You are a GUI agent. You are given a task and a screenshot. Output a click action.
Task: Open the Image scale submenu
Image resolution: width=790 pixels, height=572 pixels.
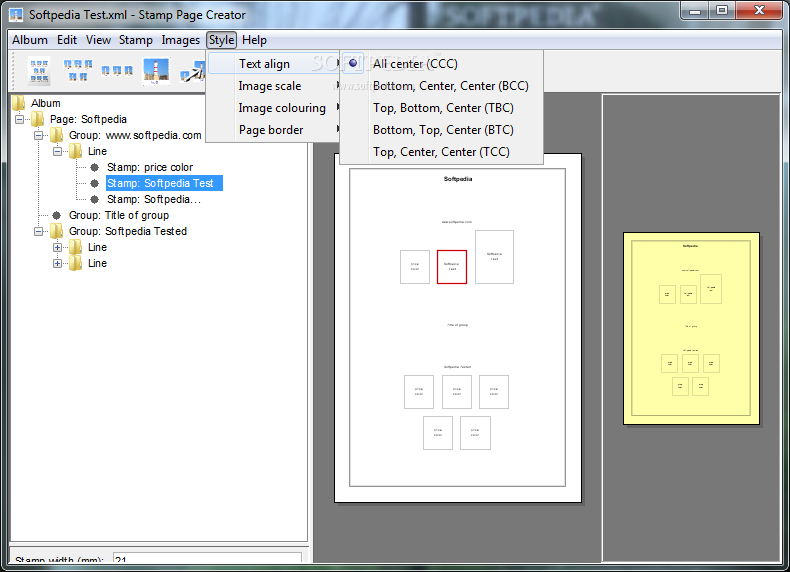(x=274, y=86)
